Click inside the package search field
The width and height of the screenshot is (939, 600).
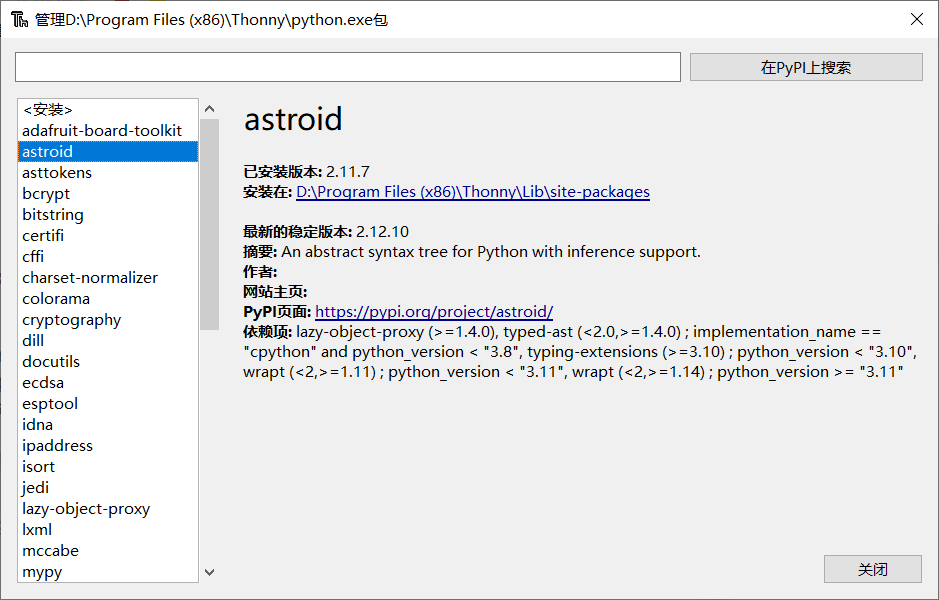click(x=347, y=66)
